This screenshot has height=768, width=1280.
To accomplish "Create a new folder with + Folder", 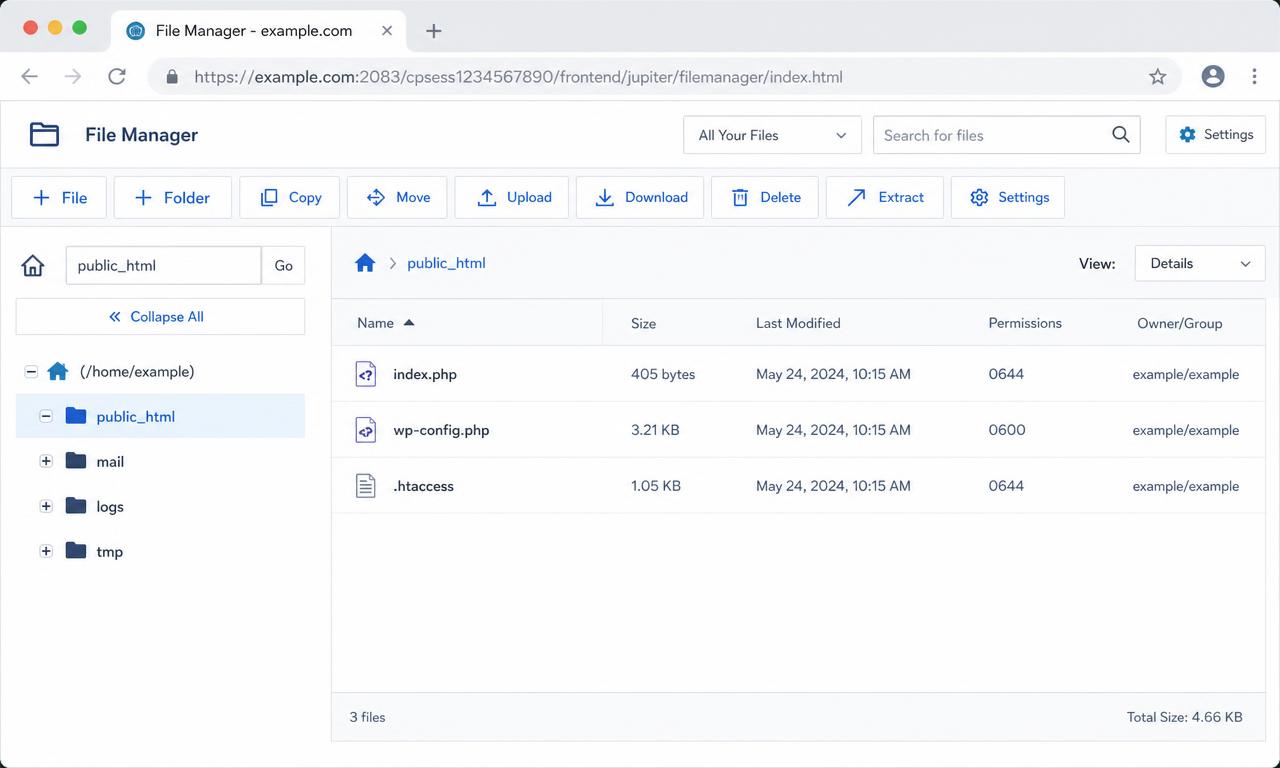I will pos(173,198).
